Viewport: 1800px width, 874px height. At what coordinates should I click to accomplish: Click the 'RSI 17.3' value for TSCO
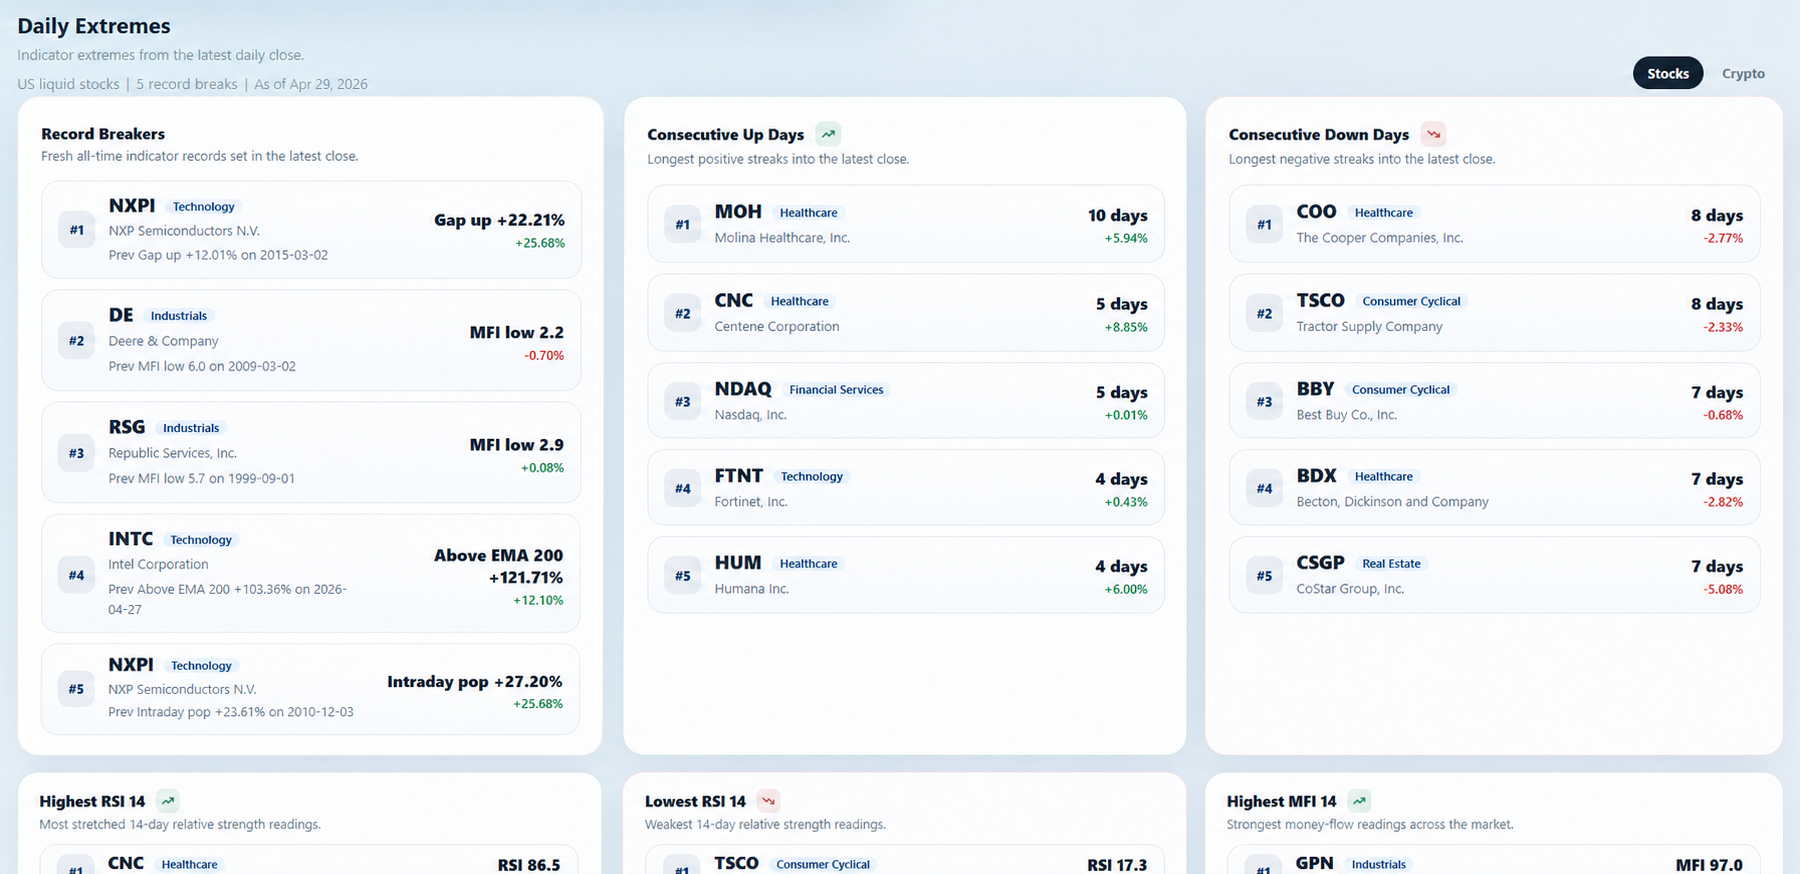pyautogui.click(x=1117, y=865)
